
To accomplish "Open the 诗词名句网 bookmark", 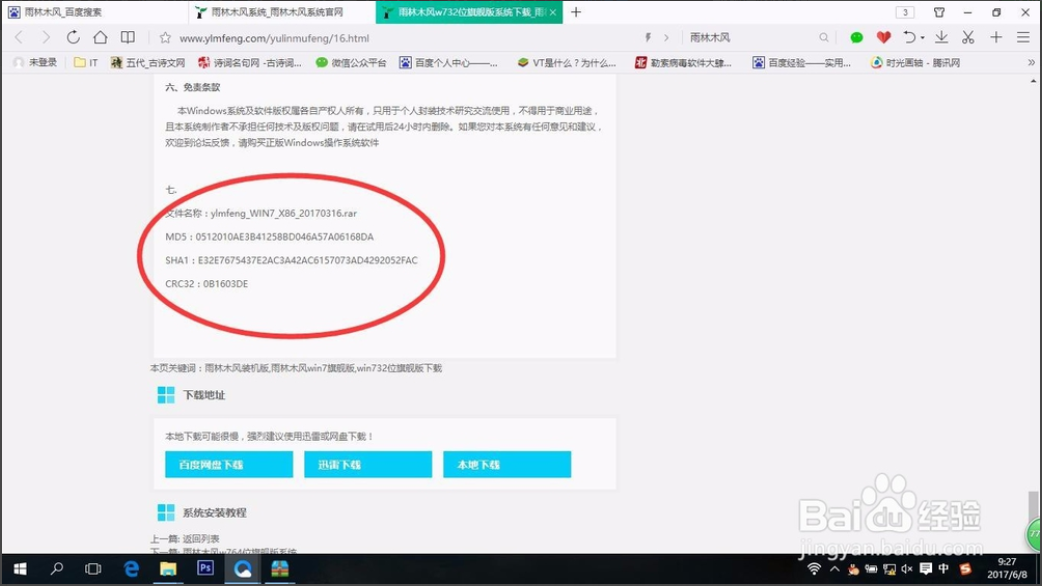I will click(250, 62).
